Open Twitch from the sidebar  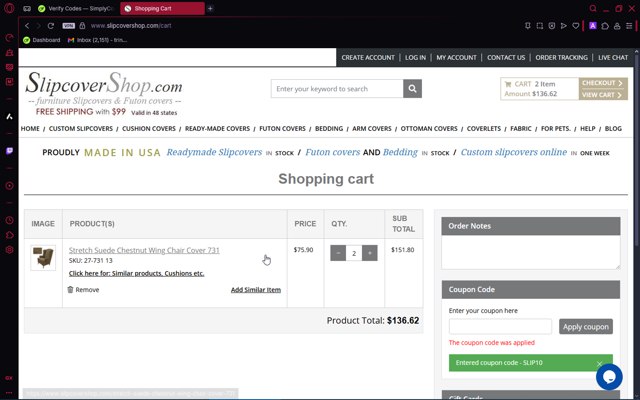tap(9, 151)
